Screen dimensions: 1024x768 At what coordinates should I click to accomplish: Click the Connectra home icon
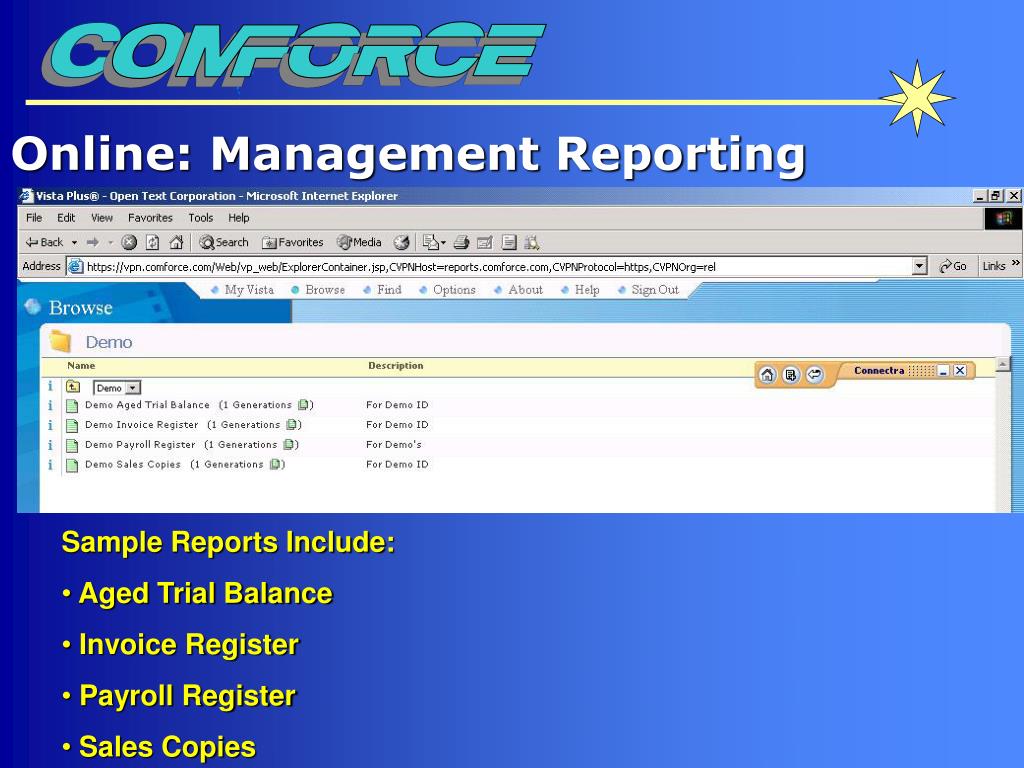point(767,375)
